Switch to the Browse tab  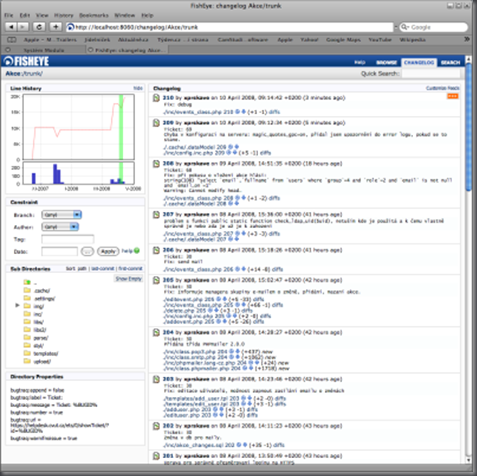386,62
